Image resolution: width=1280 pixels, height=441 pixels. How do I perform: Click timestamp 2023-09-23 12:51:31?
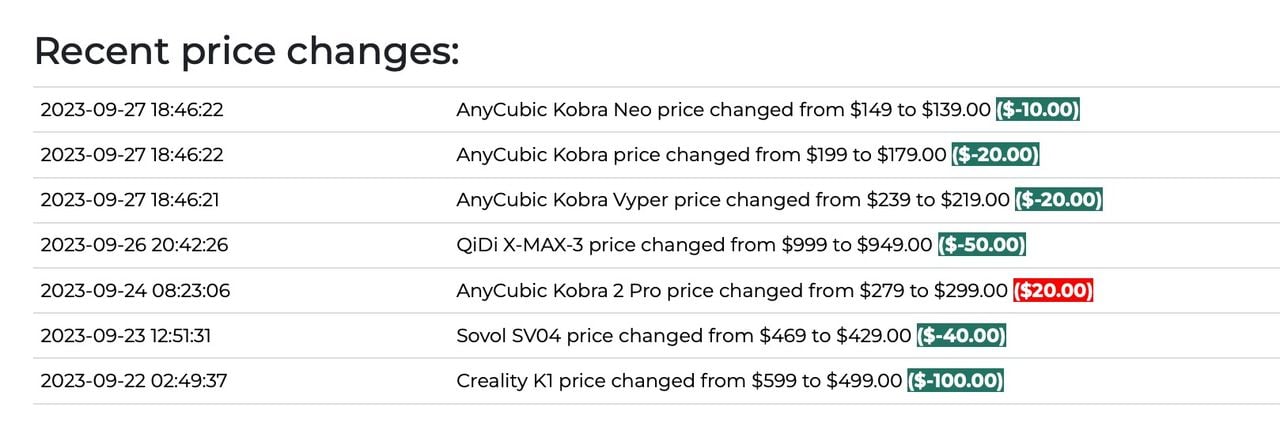(x=125, y=335)
